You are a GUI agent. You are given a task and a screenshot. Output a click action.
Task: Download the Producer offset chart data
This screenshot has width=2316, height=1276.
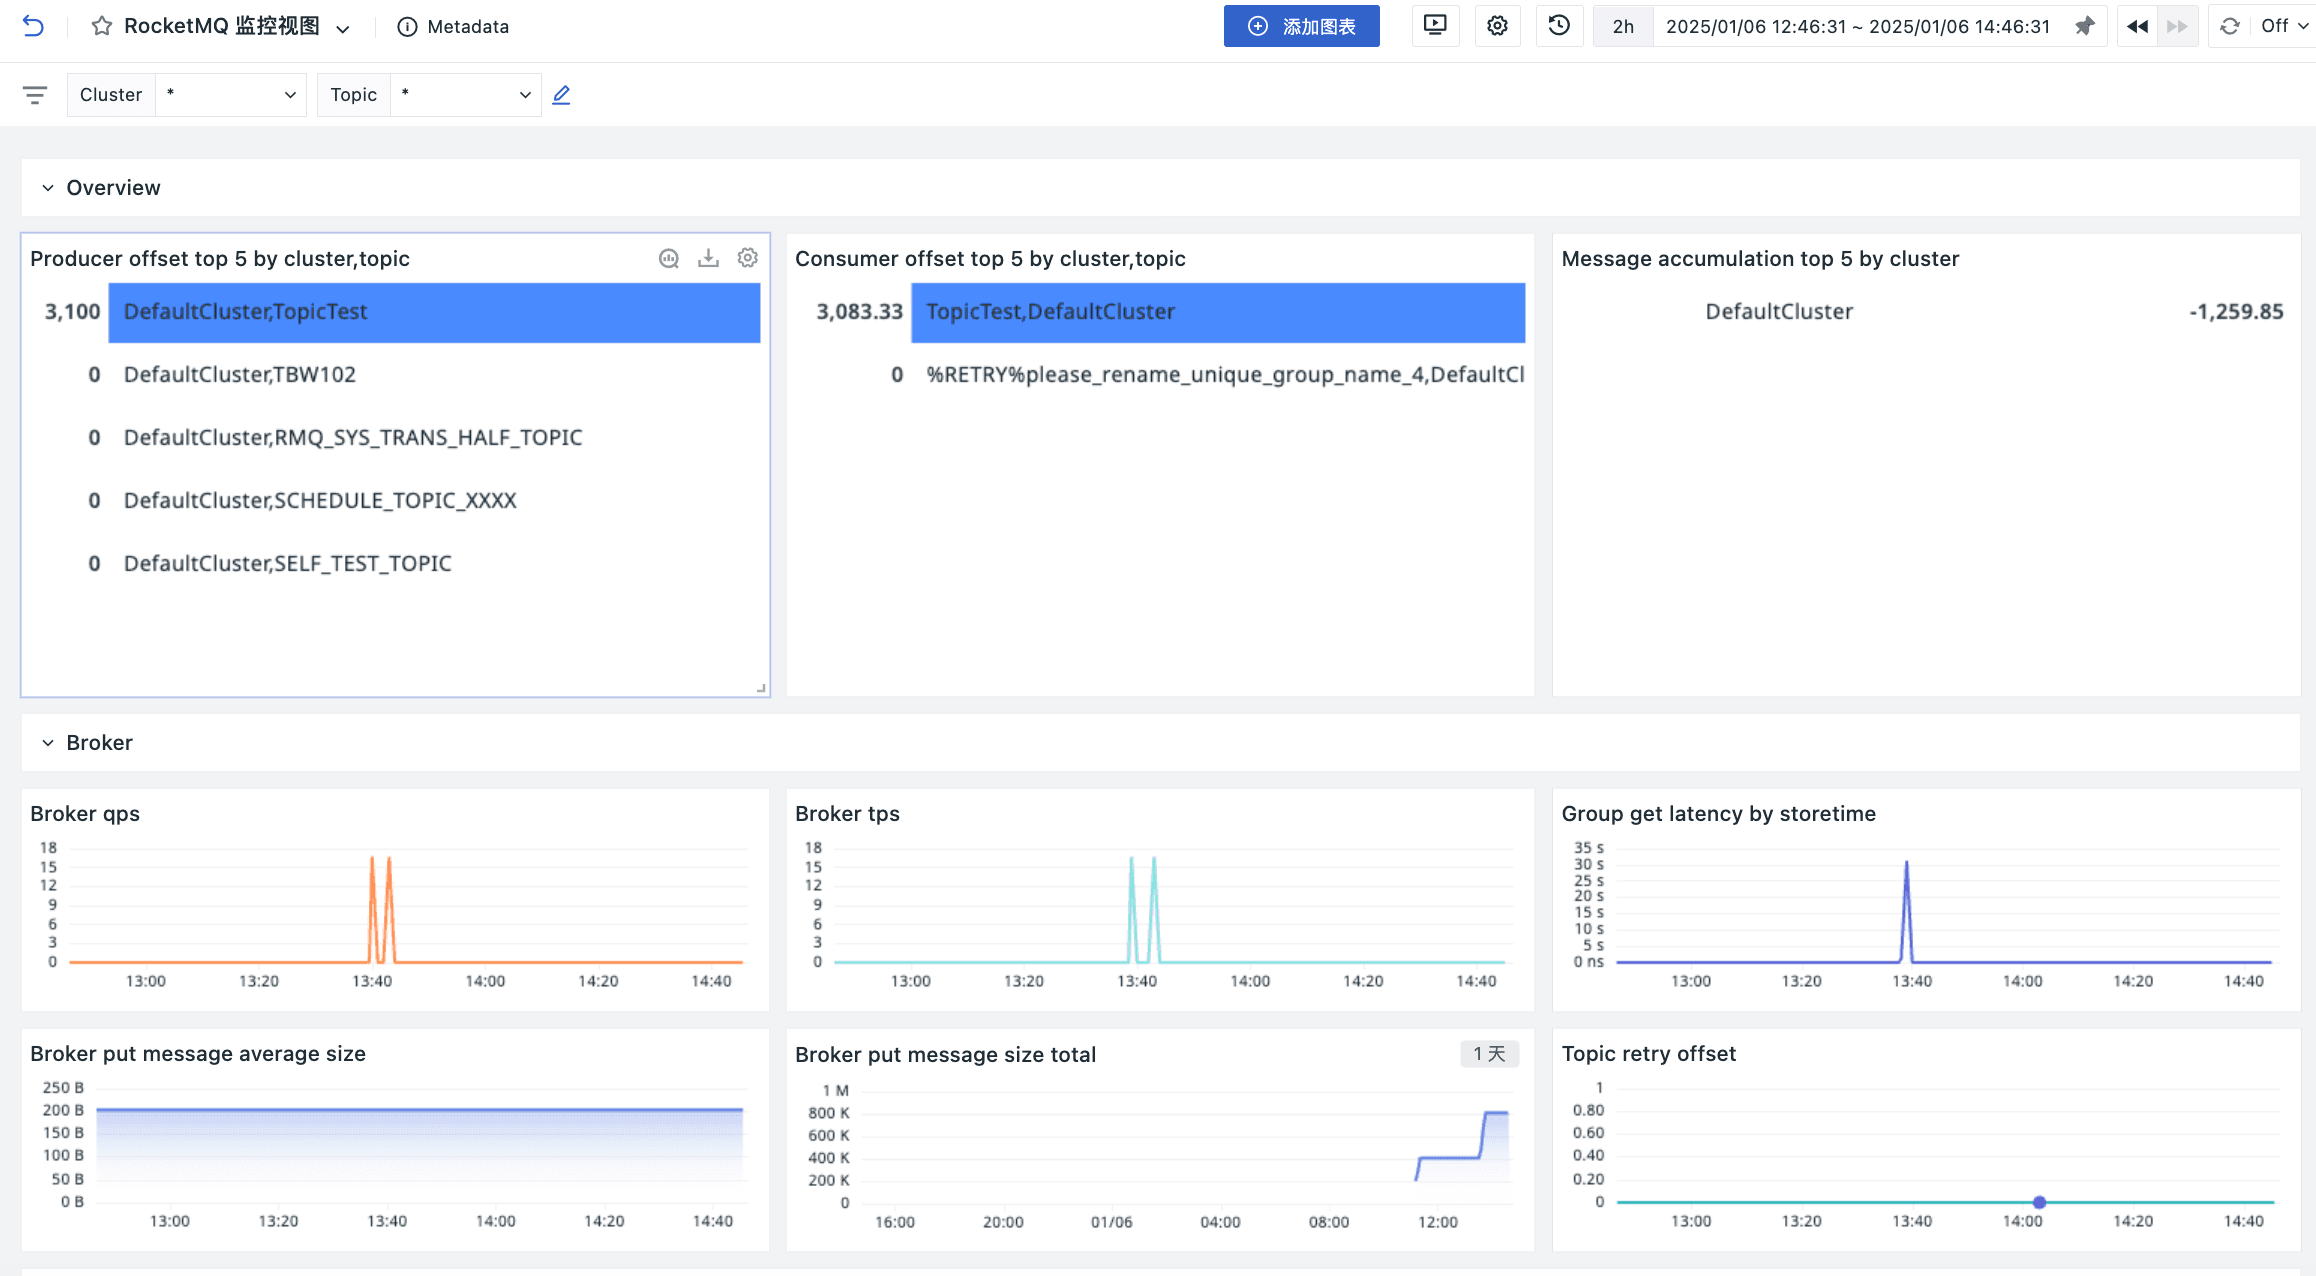709,257
